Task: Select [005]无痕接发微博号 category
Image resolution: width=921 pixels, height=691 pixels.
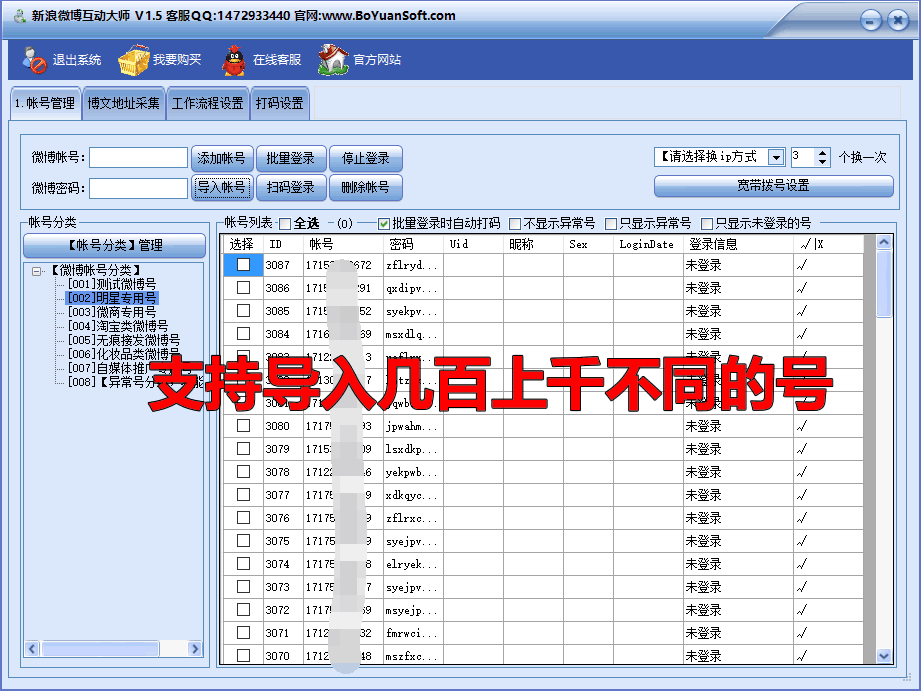Action: [123, 340]
